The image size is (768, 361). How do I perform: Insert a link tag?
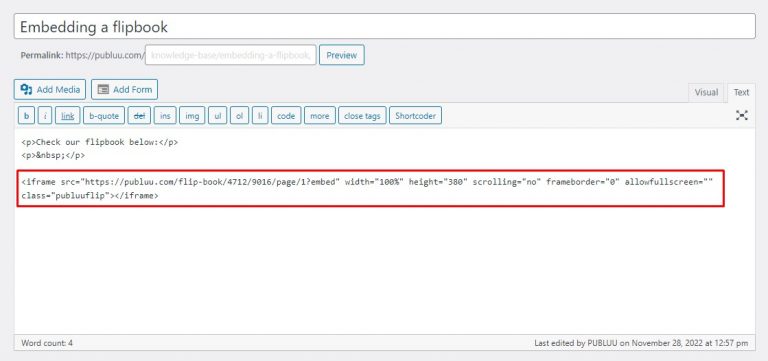click(x=68, y=116)
